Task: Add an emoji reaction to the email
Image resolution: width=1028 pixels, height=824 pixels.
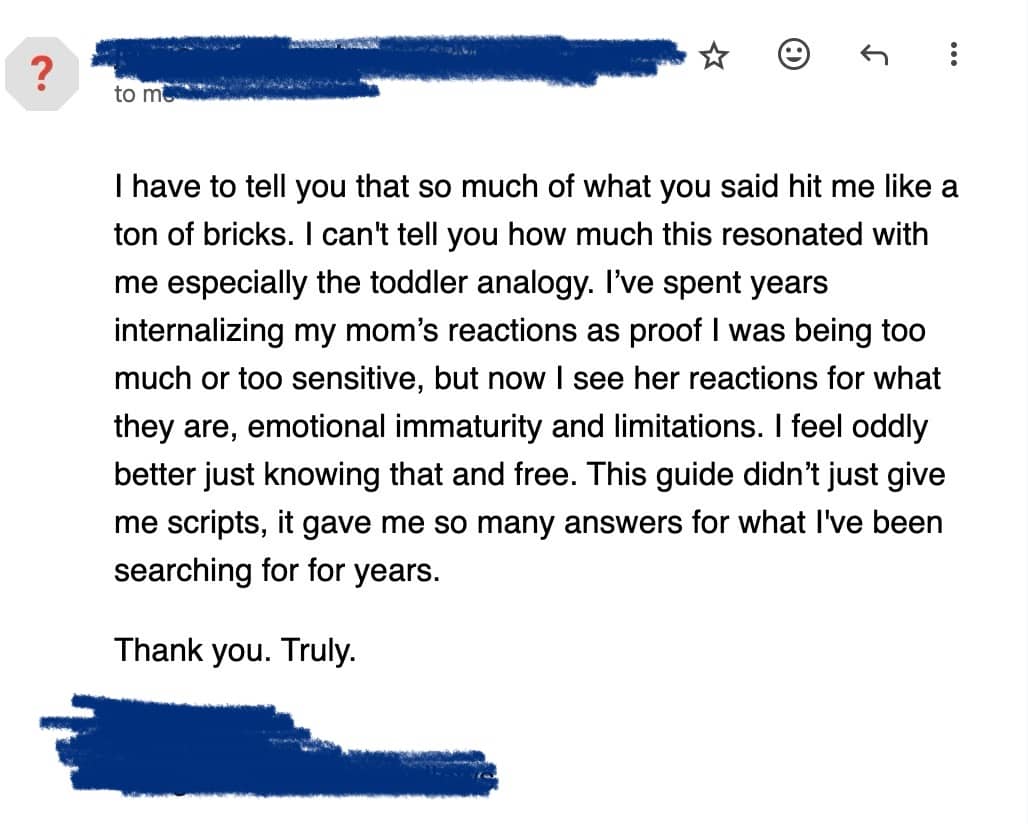Action: coord(793,54)
